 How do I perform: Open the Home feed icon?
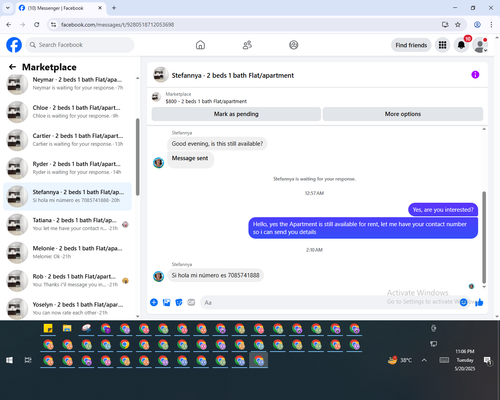click(200, 45)
